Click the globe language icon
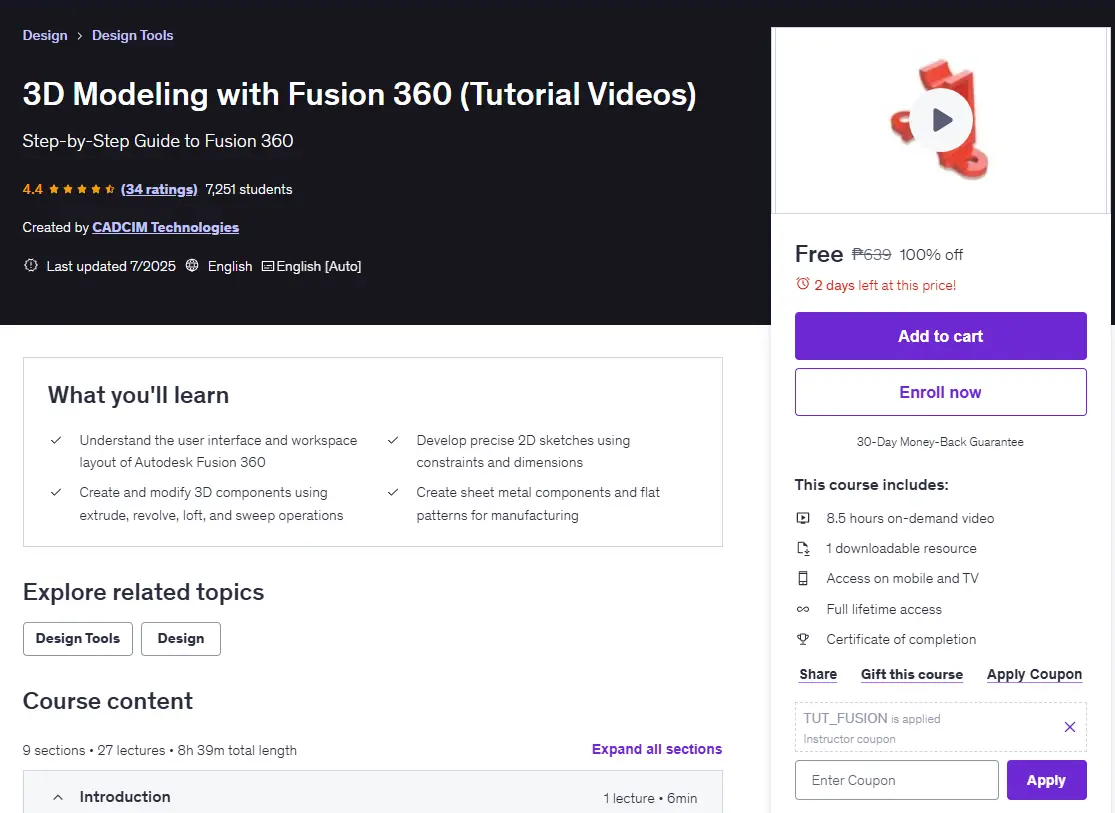1115x813 pixels. tap(192, 265)
